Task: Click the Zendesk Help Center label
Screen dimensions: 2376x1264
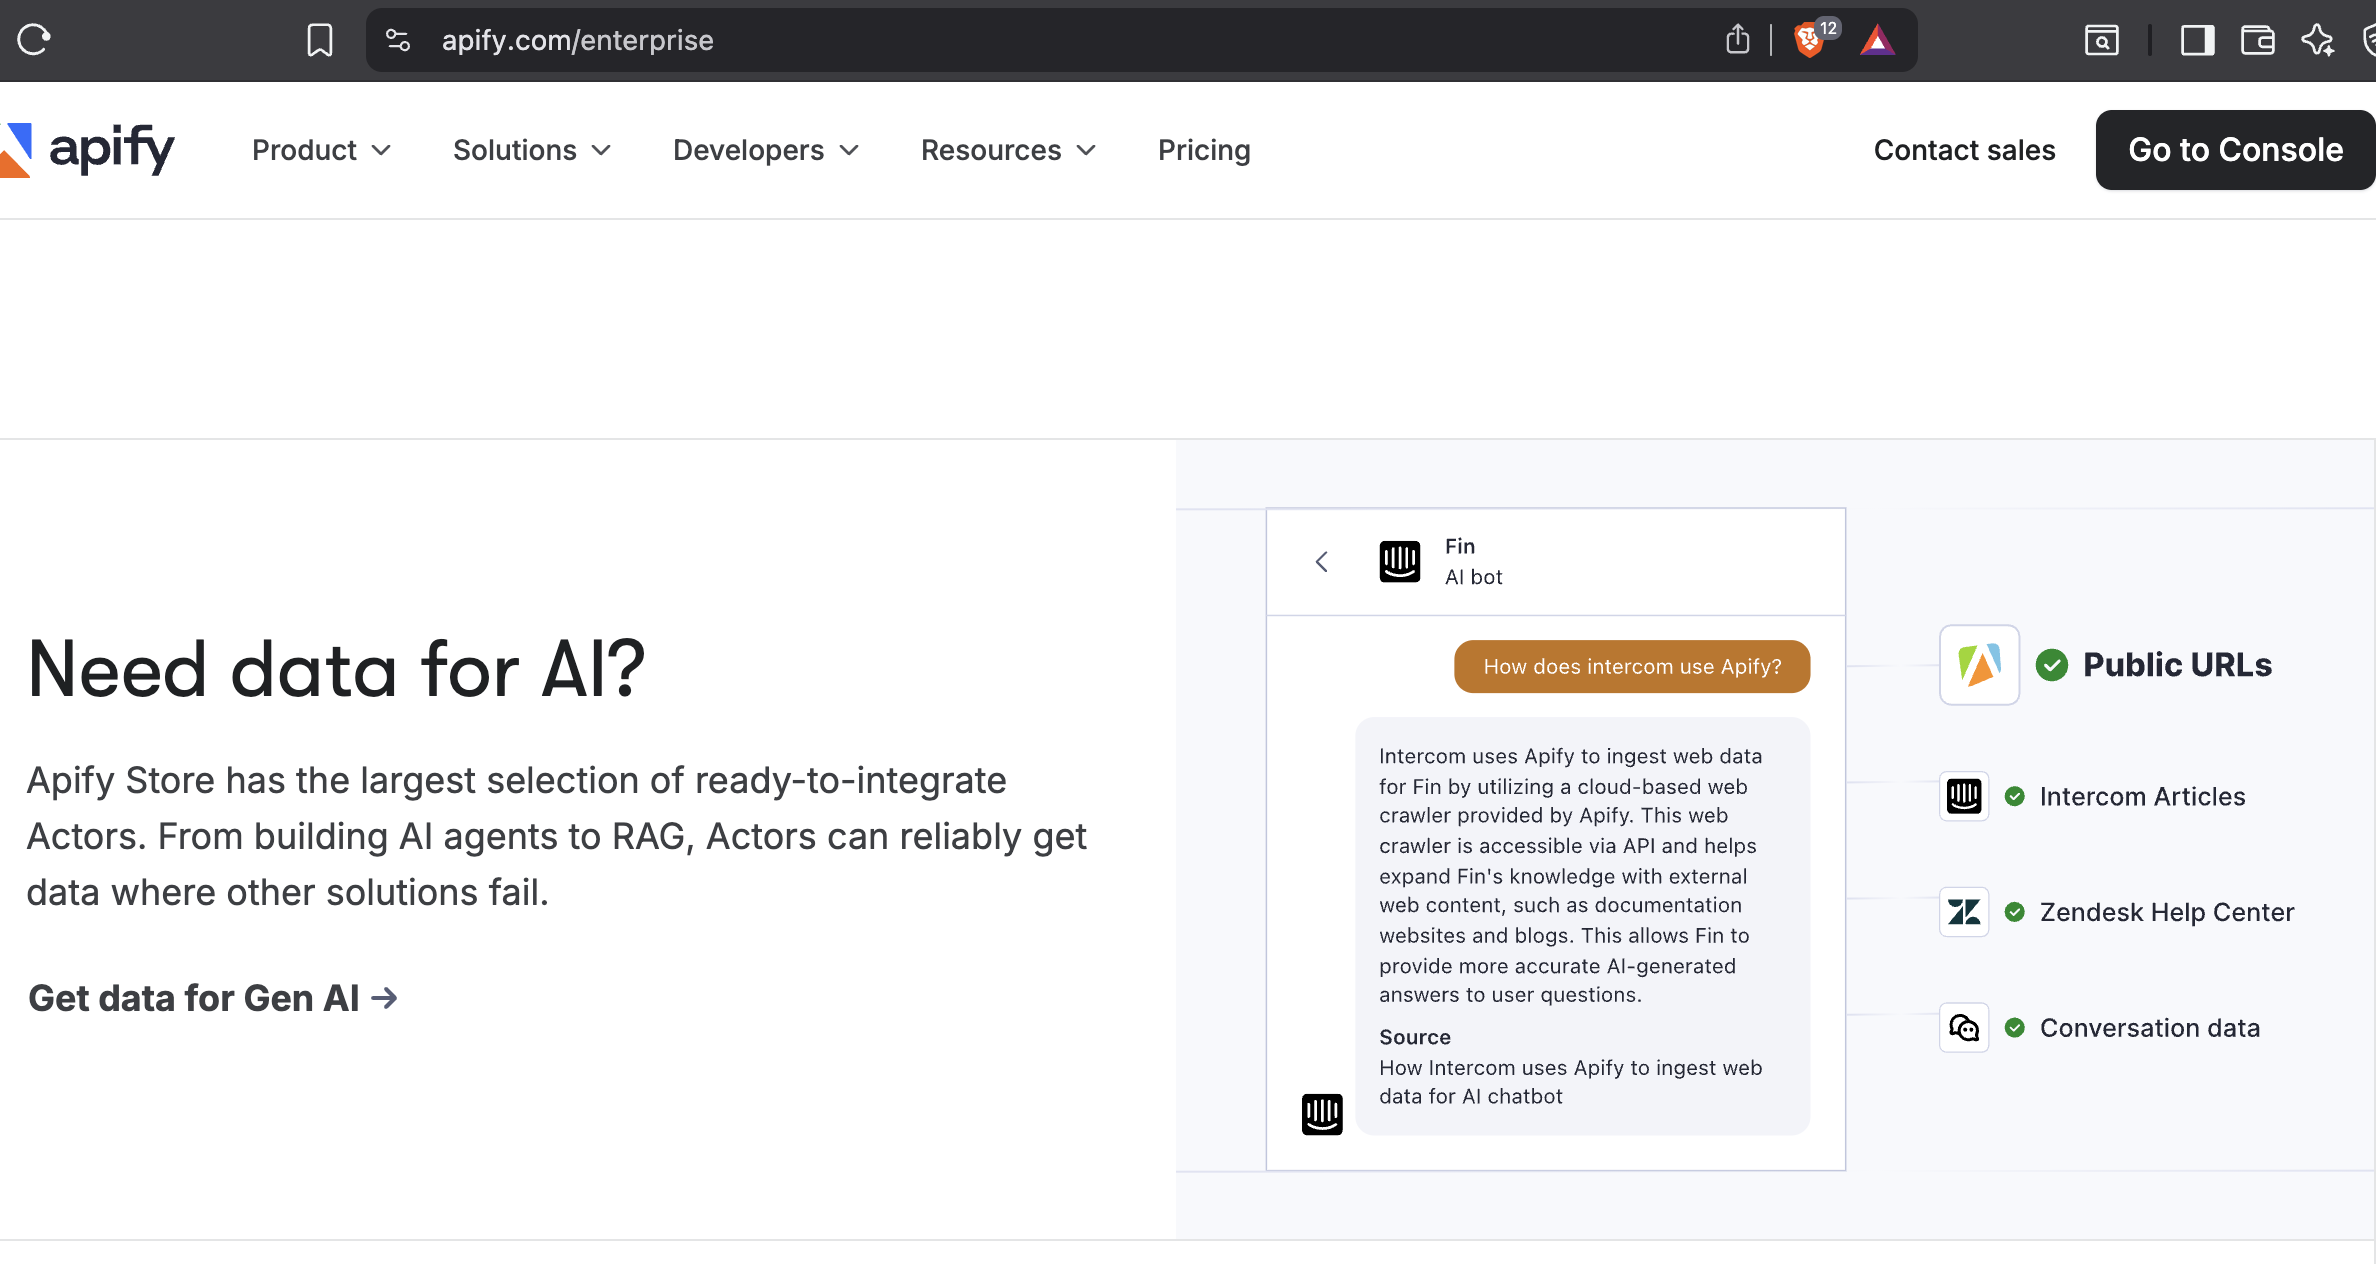Action: tap(2166, 912)
